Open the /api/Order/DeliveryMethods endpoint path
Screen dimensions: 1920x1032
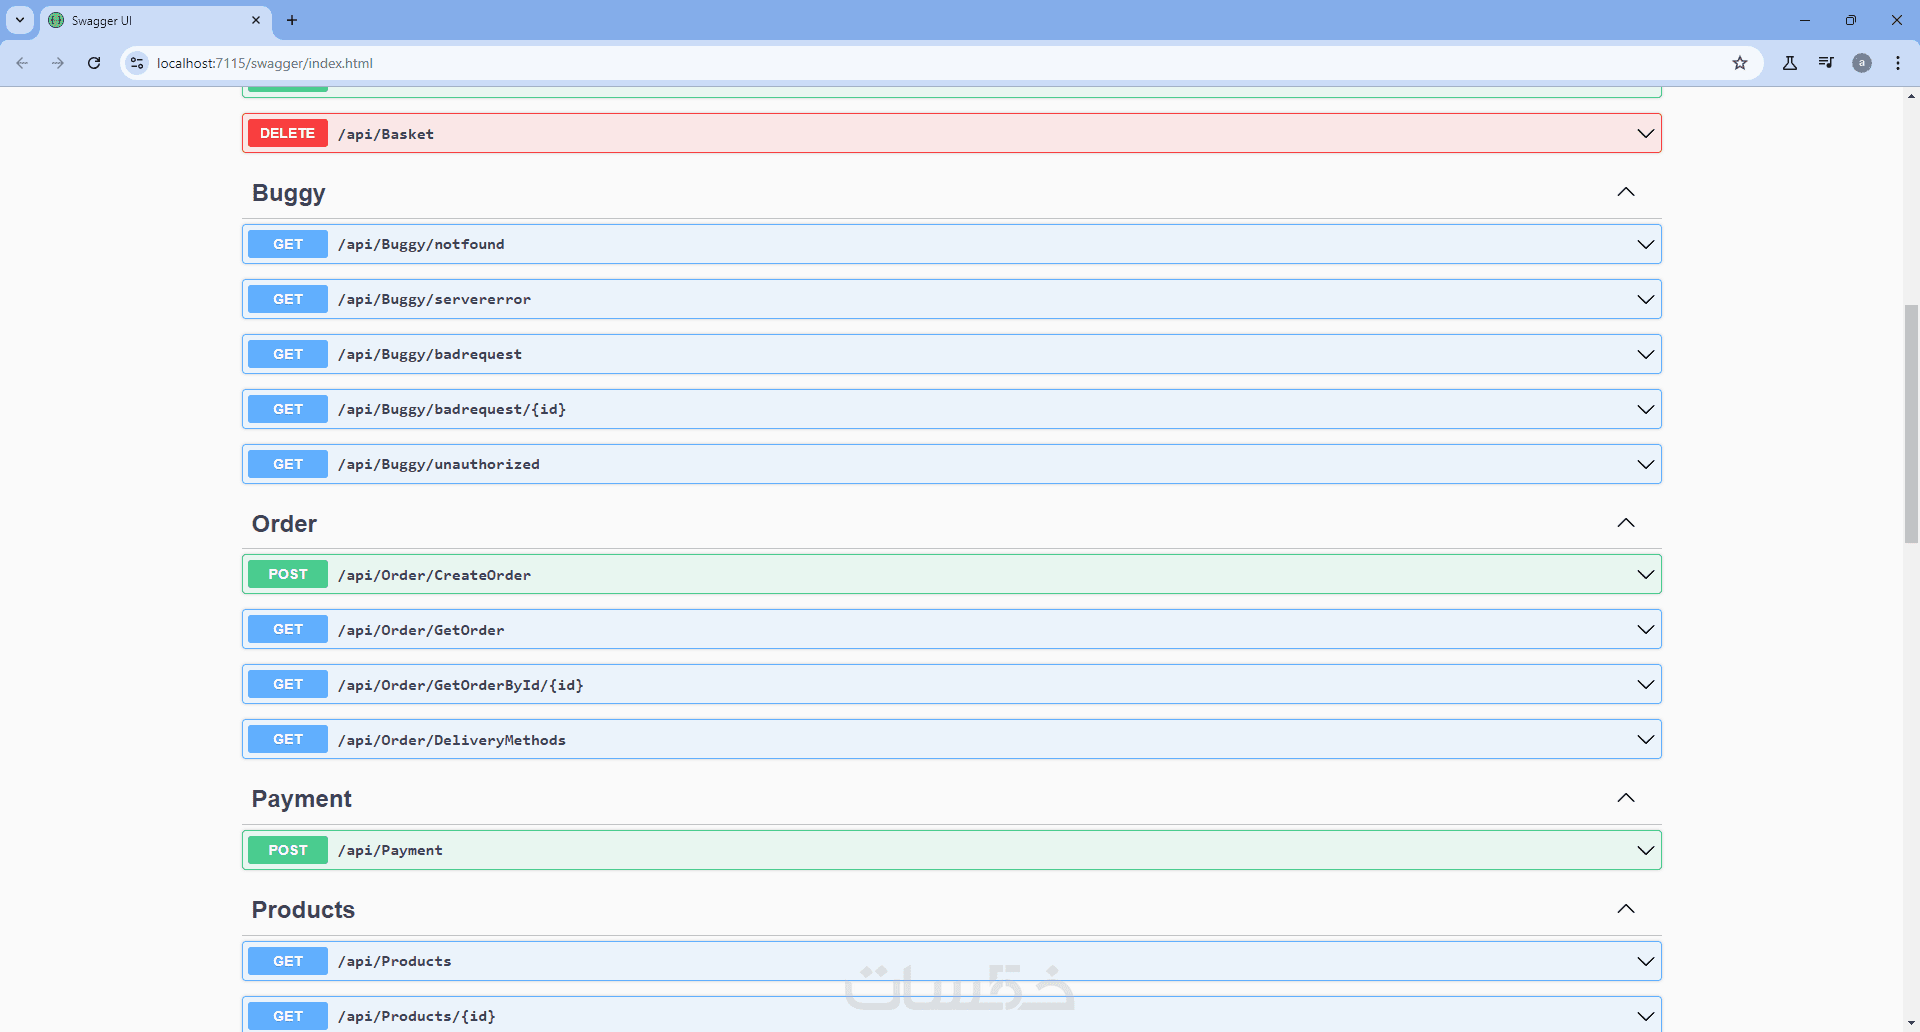click(x=452, y=740)
